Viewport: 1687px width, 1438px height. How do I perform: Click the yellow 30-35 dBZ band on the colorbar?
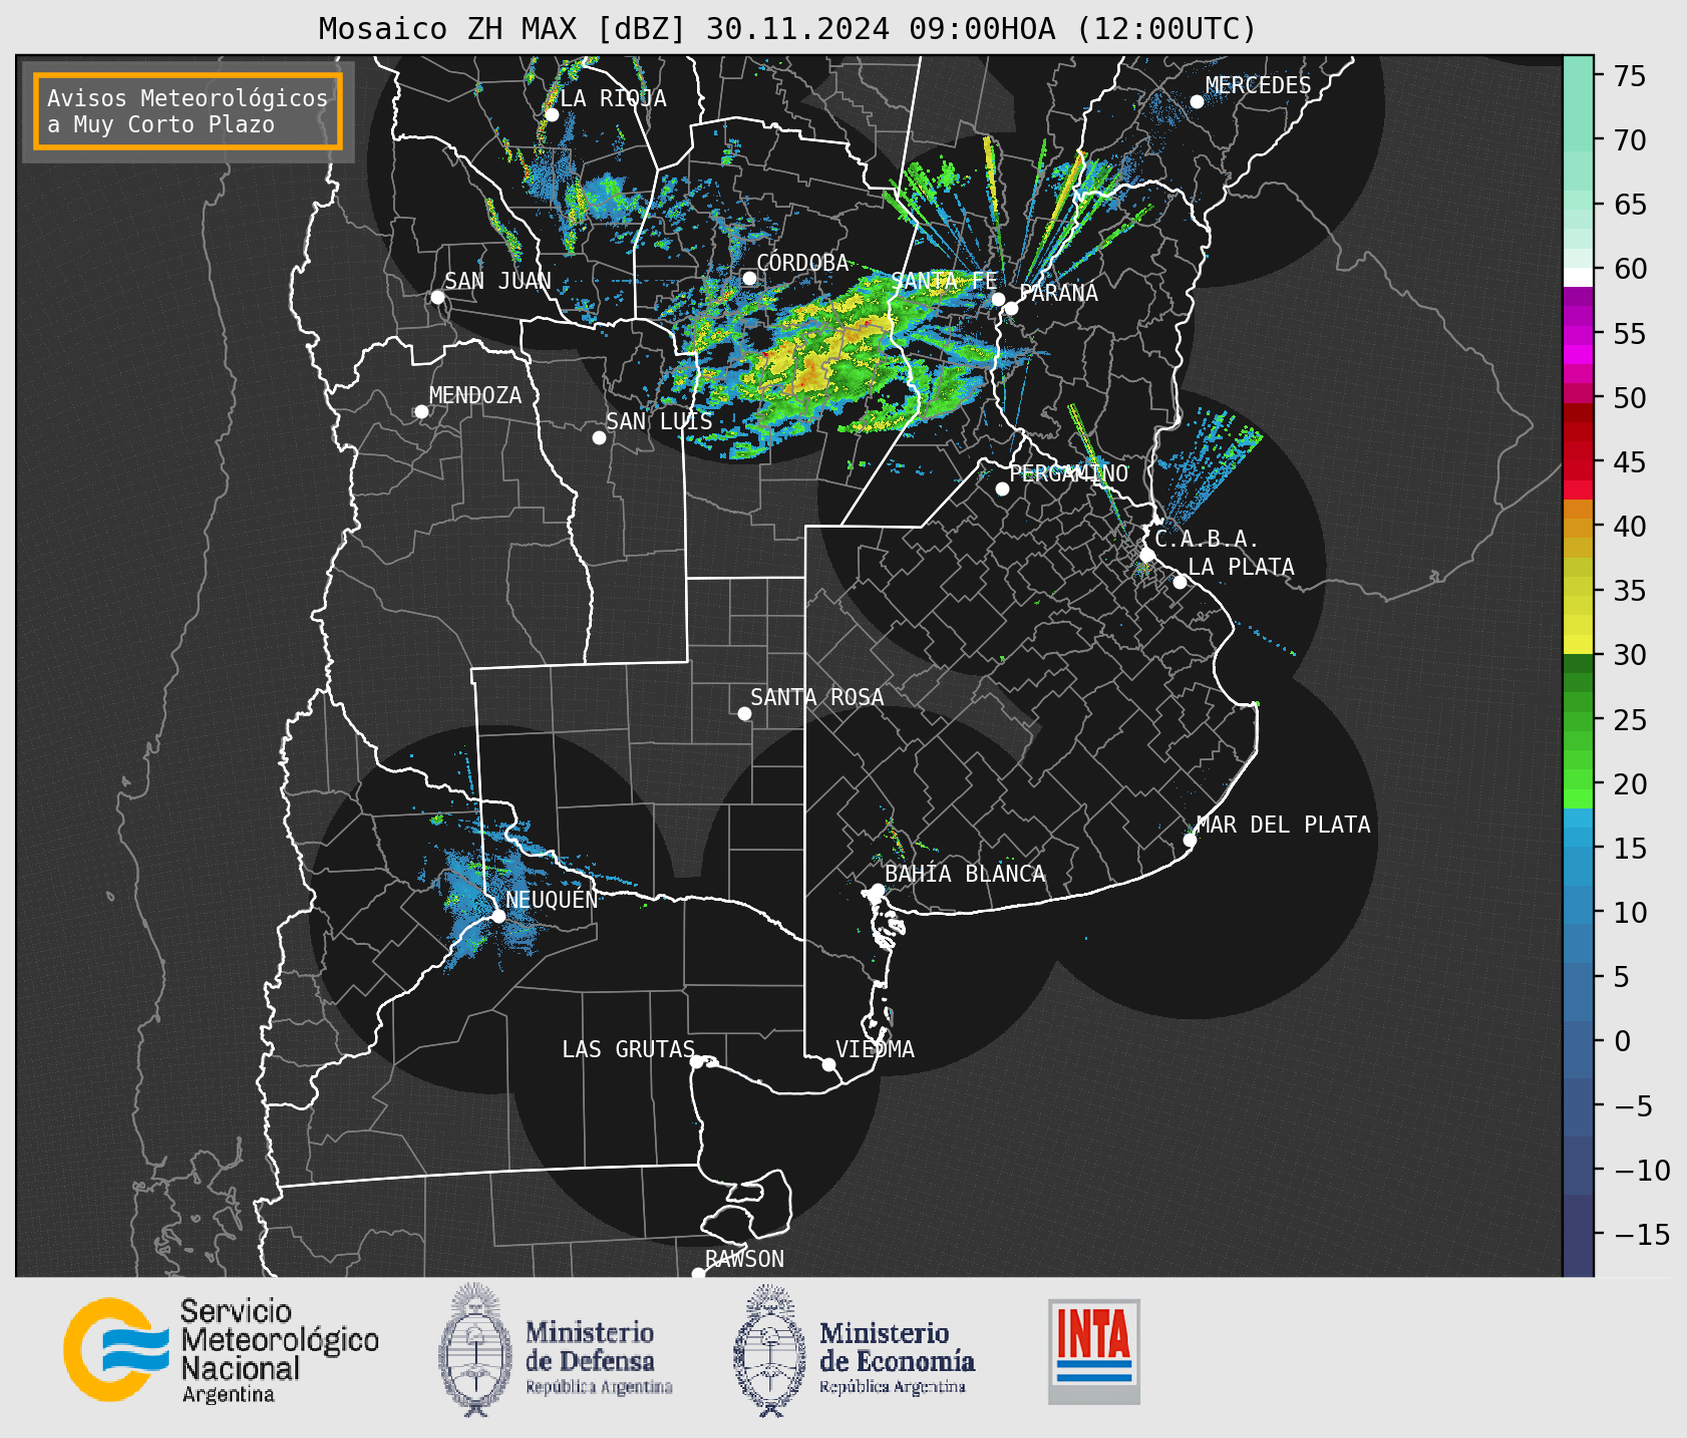(x=1578, y=606)
